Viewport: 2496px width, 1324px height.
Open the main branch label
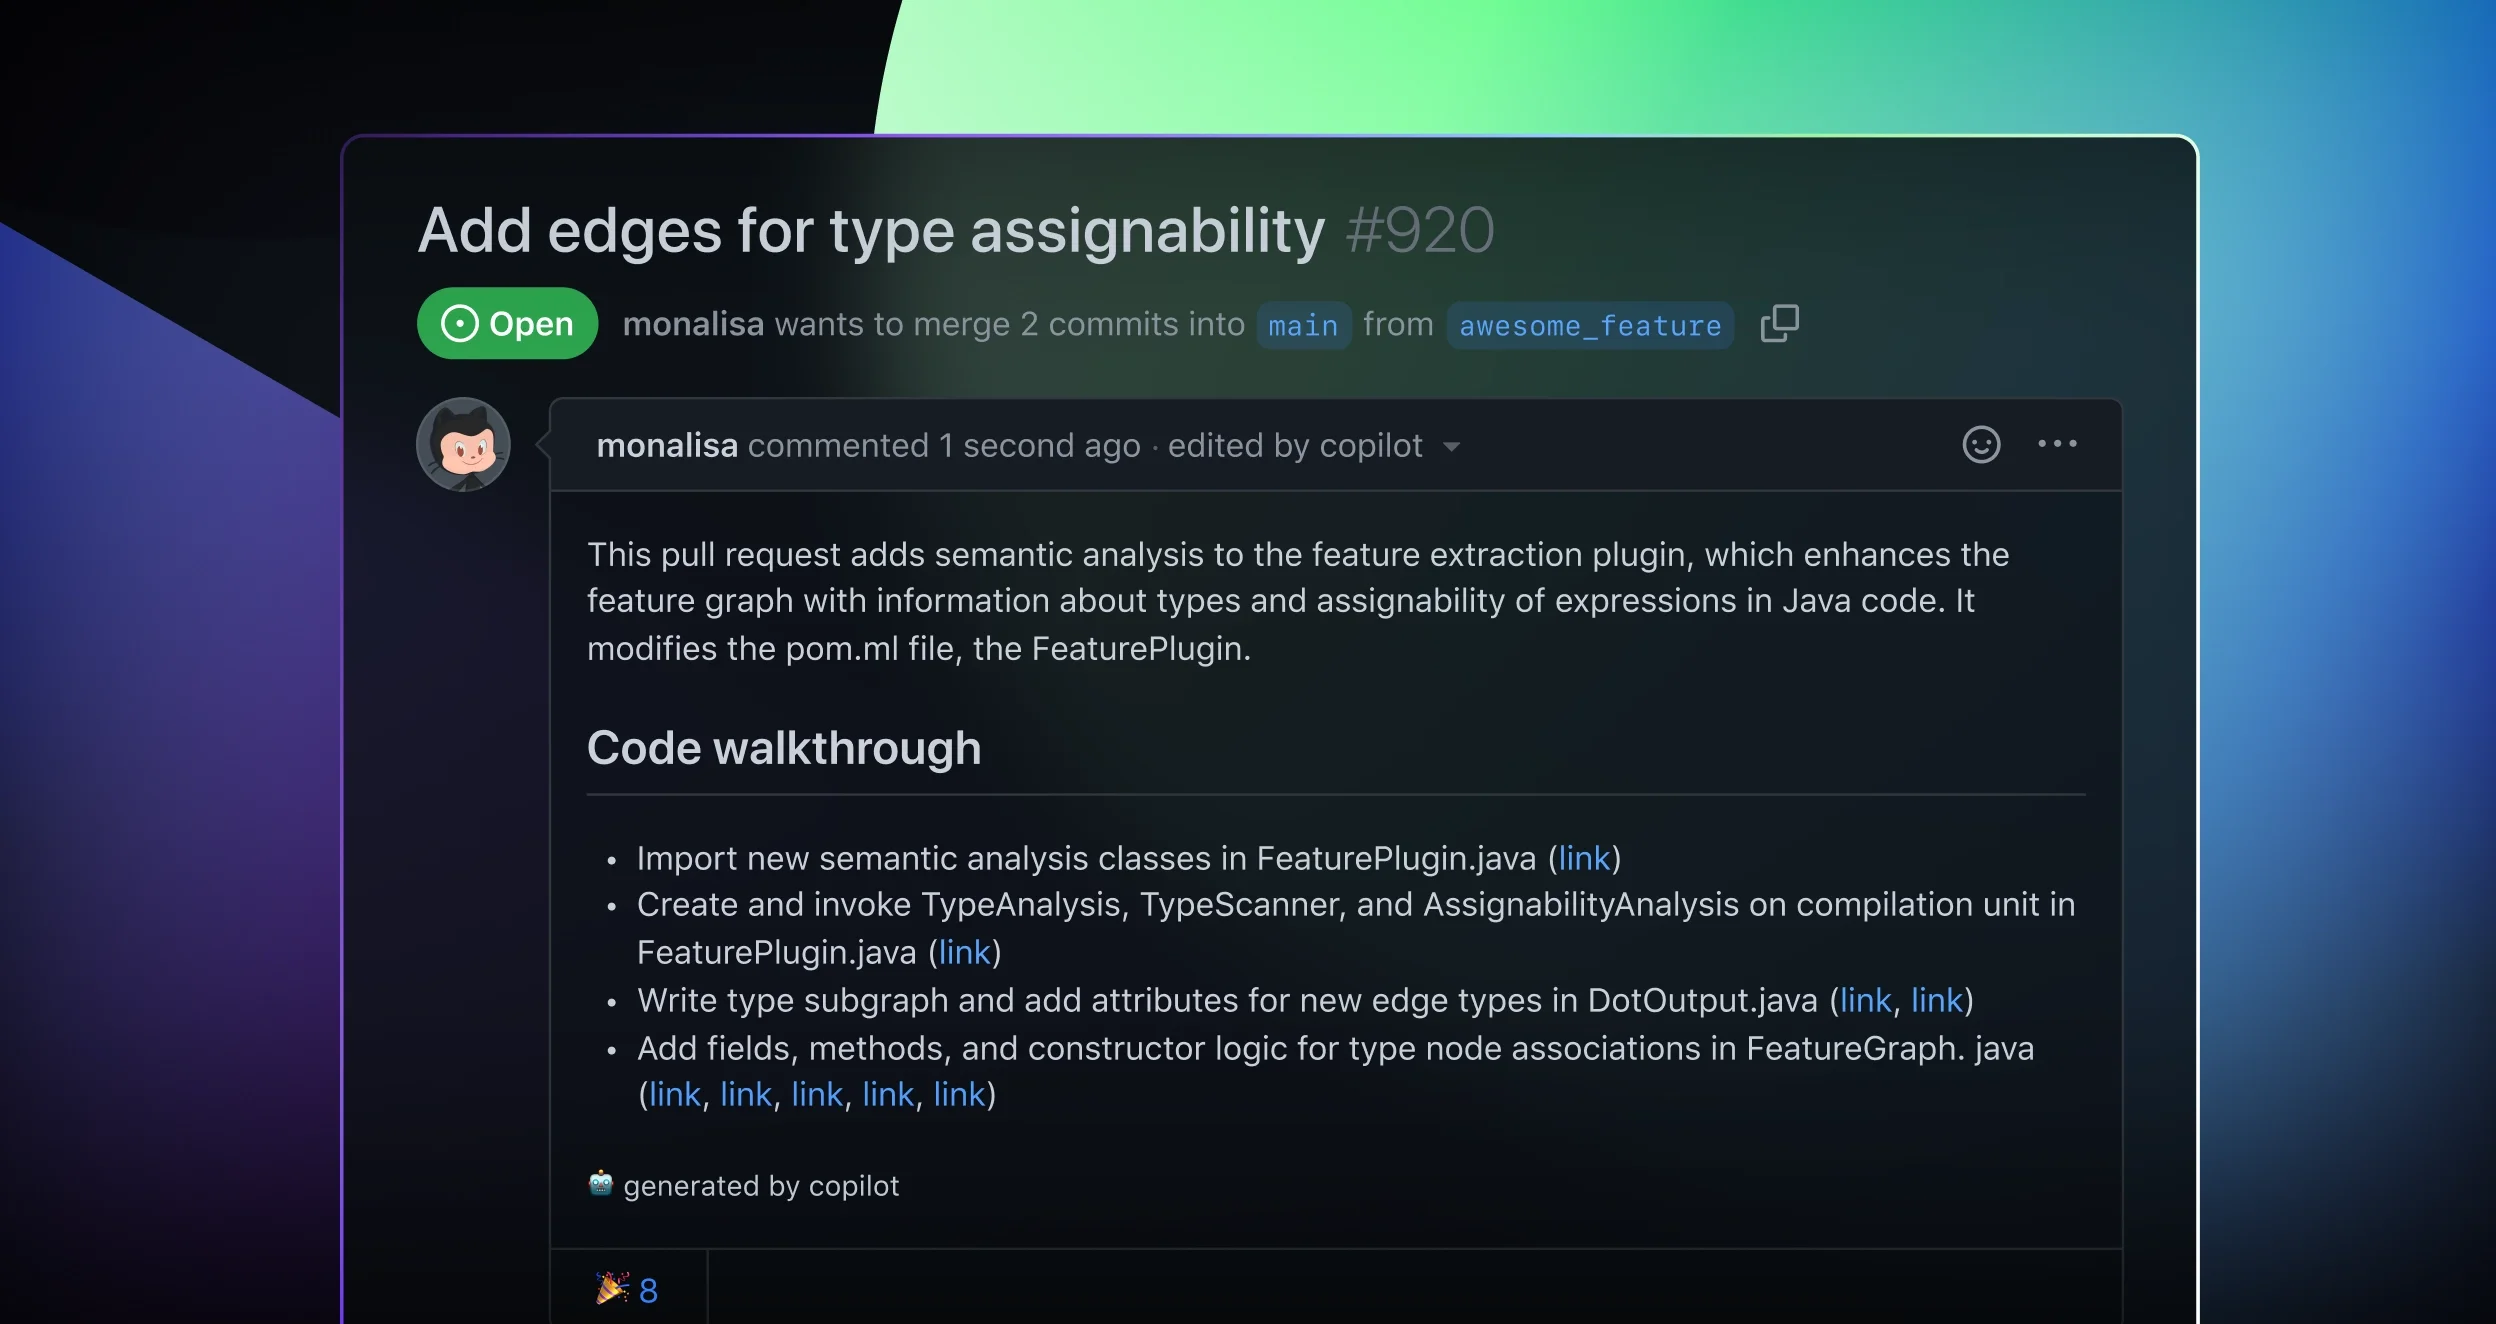[x=1303, y=325]
